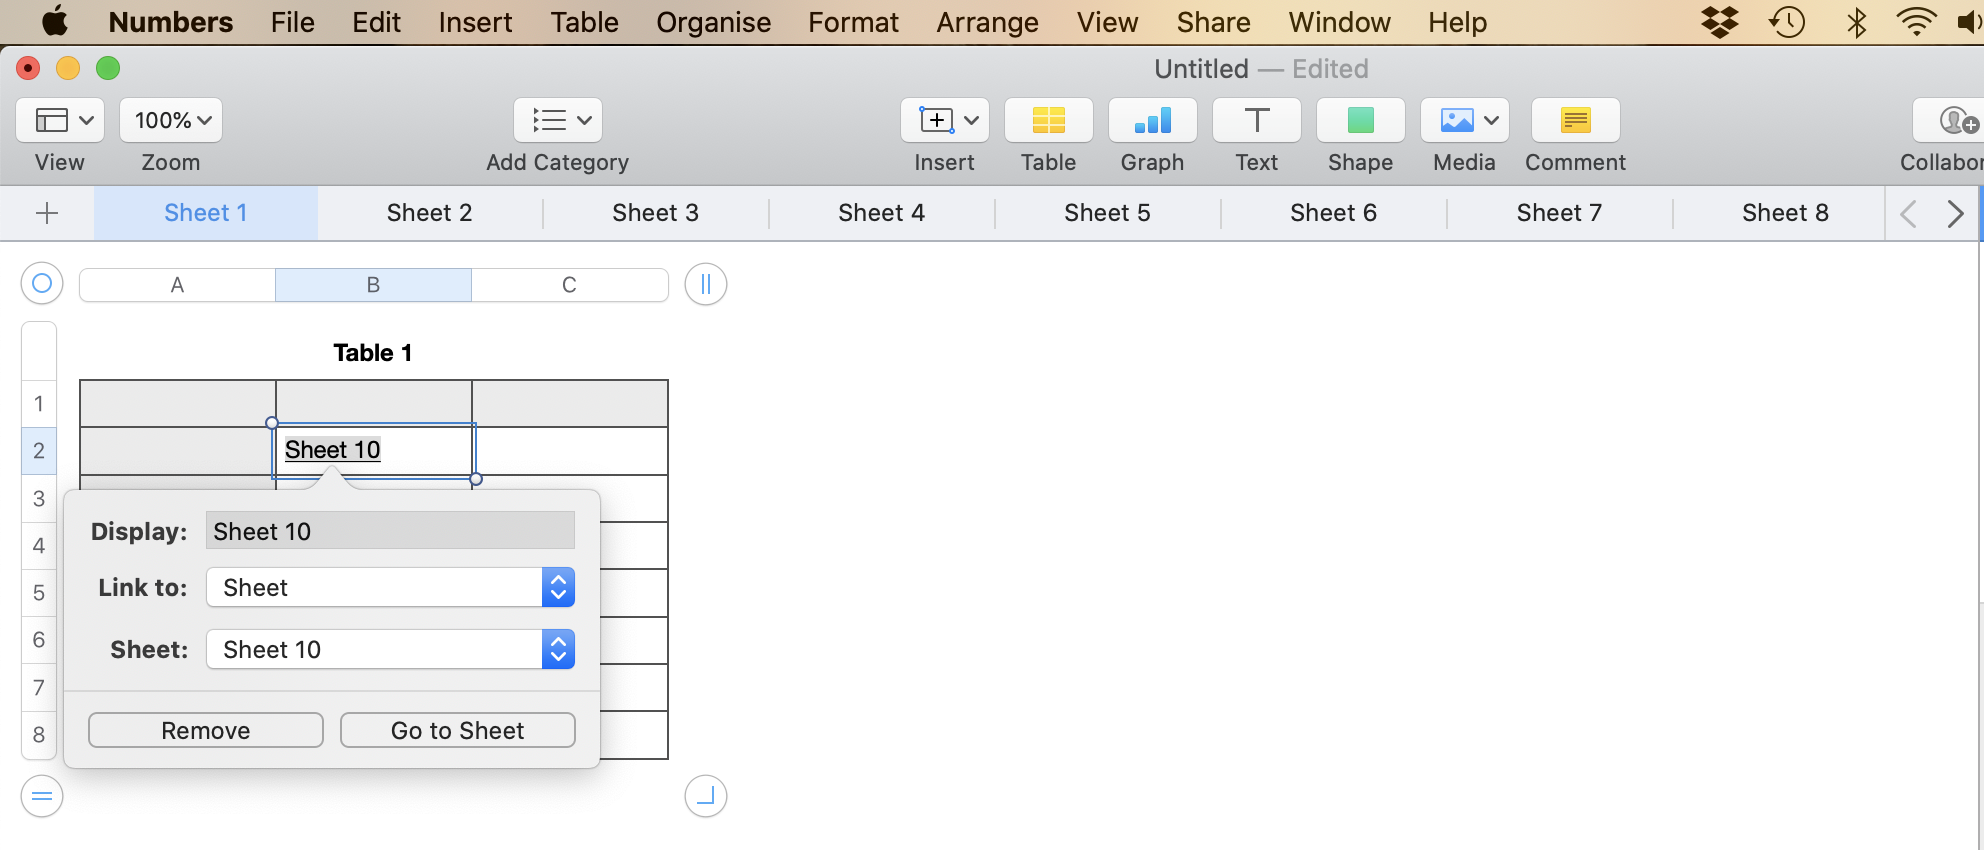Viewport: 1984px width, 850px height.
Task: Add a Comment from the toolbar
Action: (1575, 121)
